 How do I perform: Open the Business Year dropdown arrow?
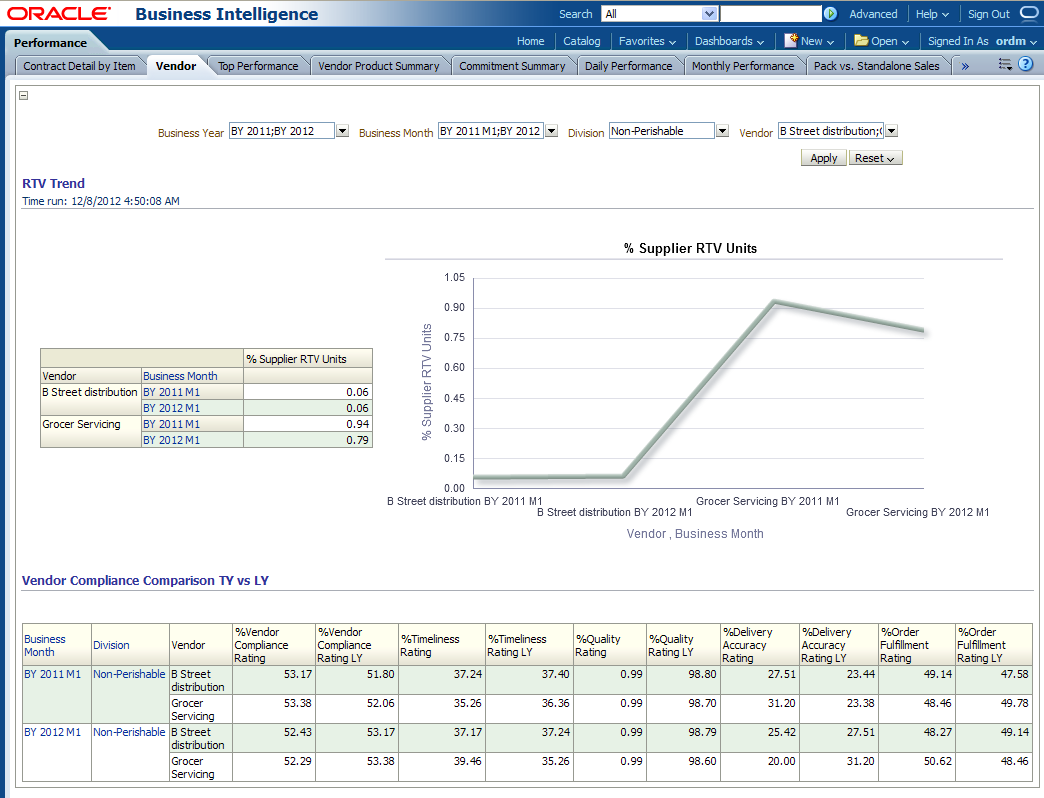(342, 131)
